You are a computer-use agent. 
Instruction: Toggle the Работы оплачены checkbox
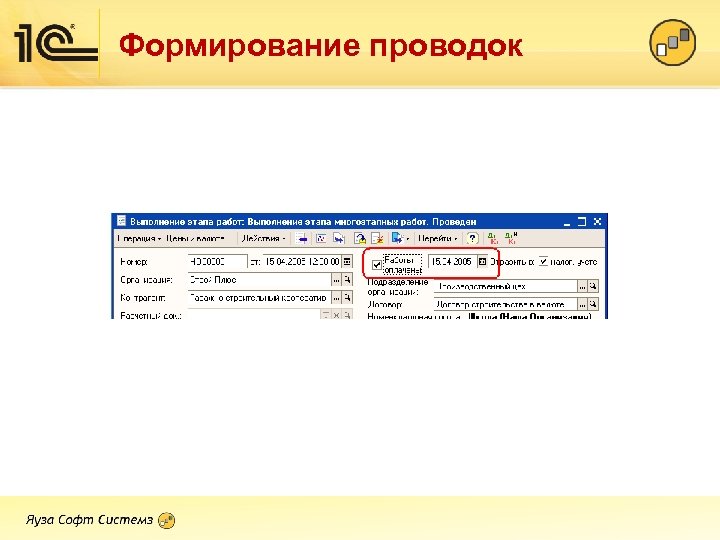click(377, 265)
